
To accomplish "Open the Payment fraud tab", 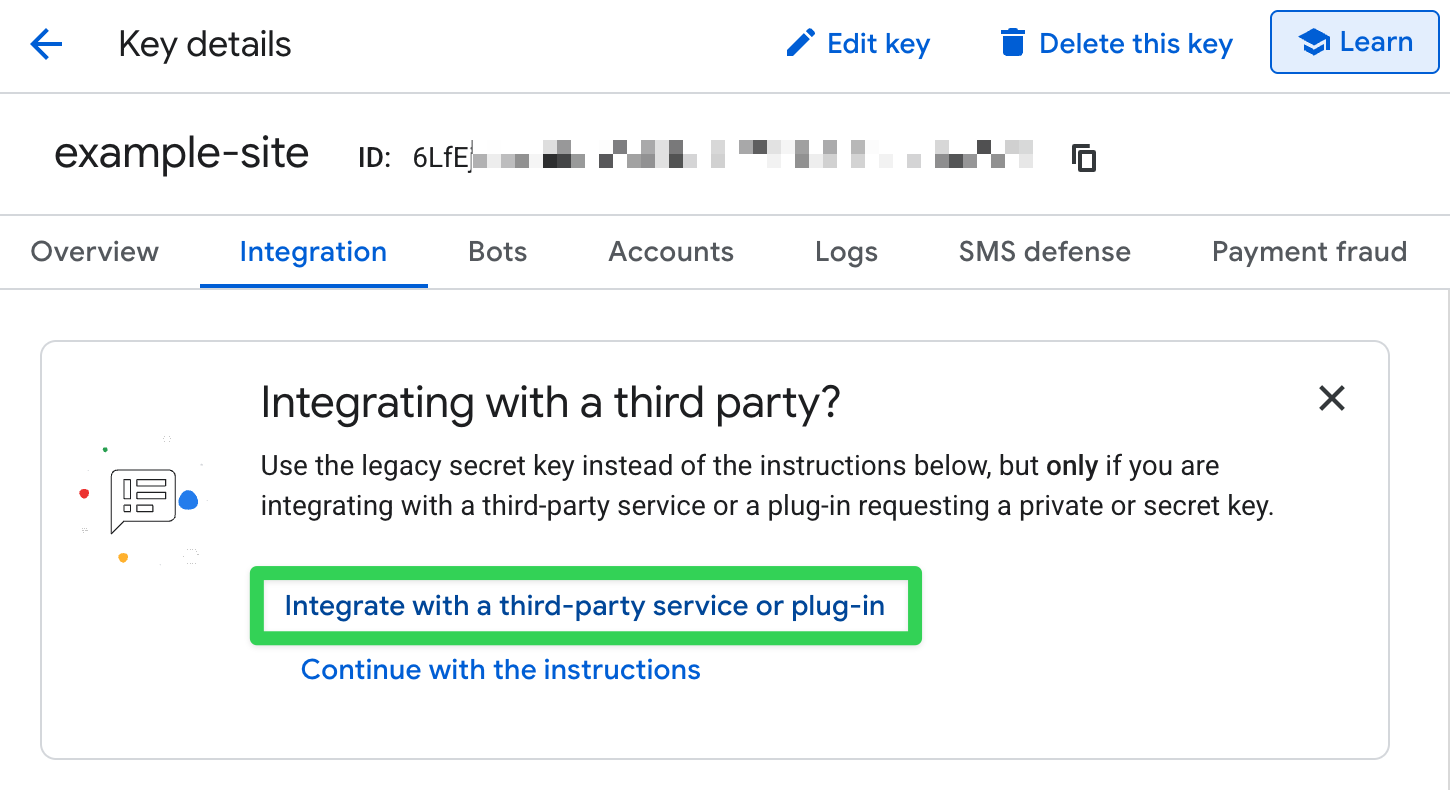I will 1308,252.
